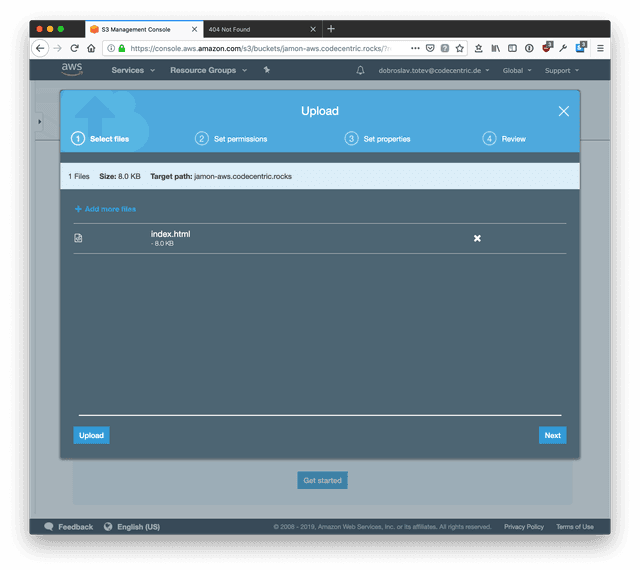Click the Upload button
Screen dimensions: 640x570
91,435
